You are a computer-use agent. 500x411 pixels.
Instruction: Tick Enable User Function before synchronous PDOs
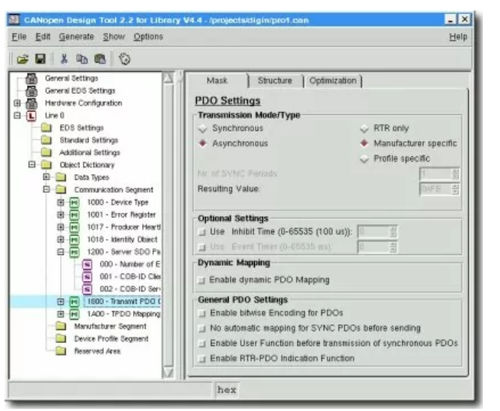202,344
